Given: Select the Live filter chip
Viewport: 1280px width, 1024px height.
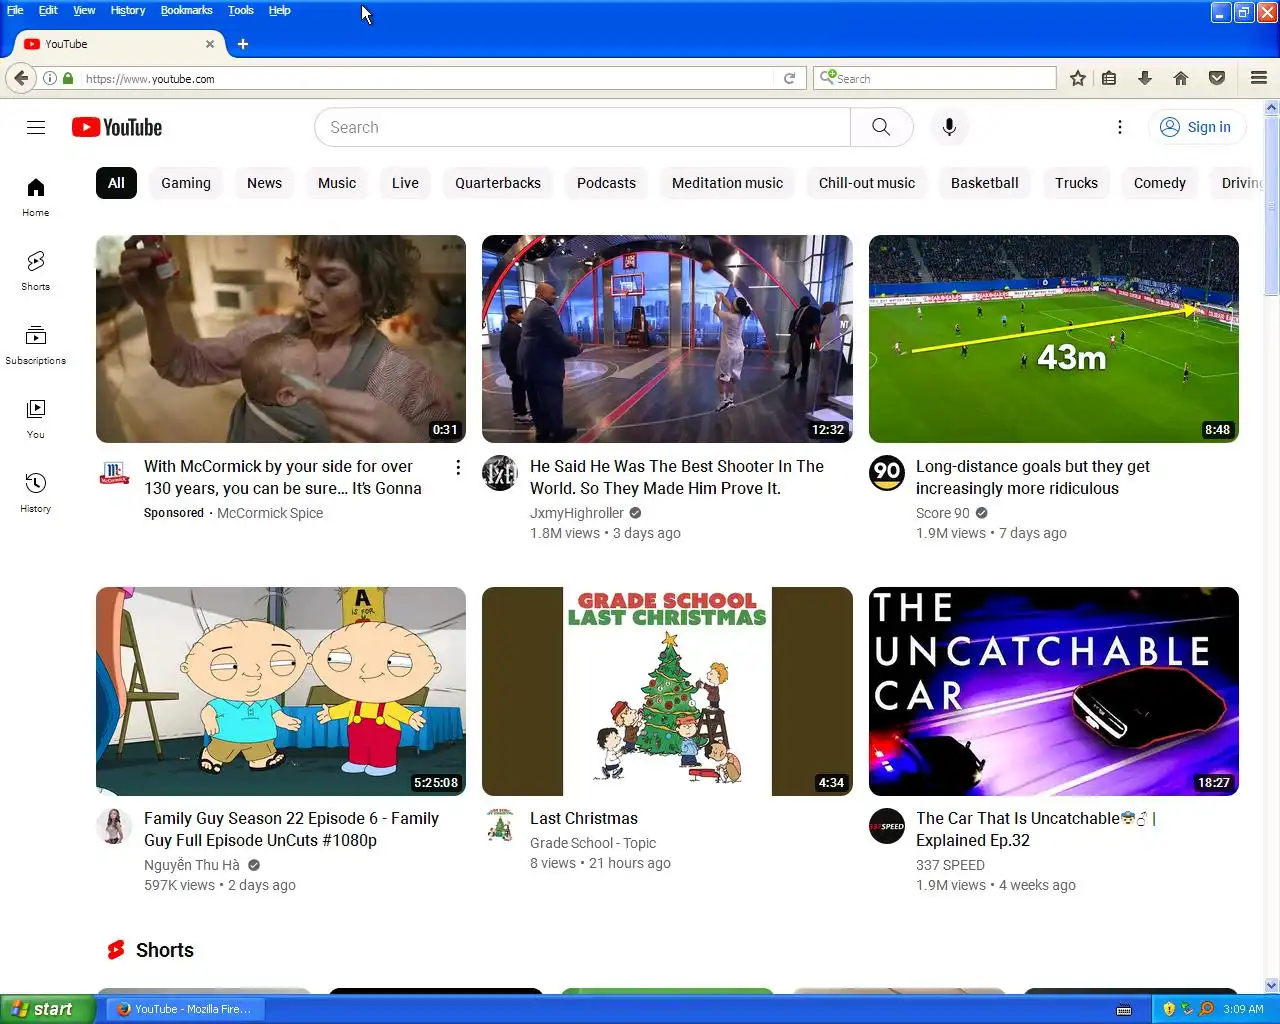Looking at the screenshot, I should (x=405, y=183).
